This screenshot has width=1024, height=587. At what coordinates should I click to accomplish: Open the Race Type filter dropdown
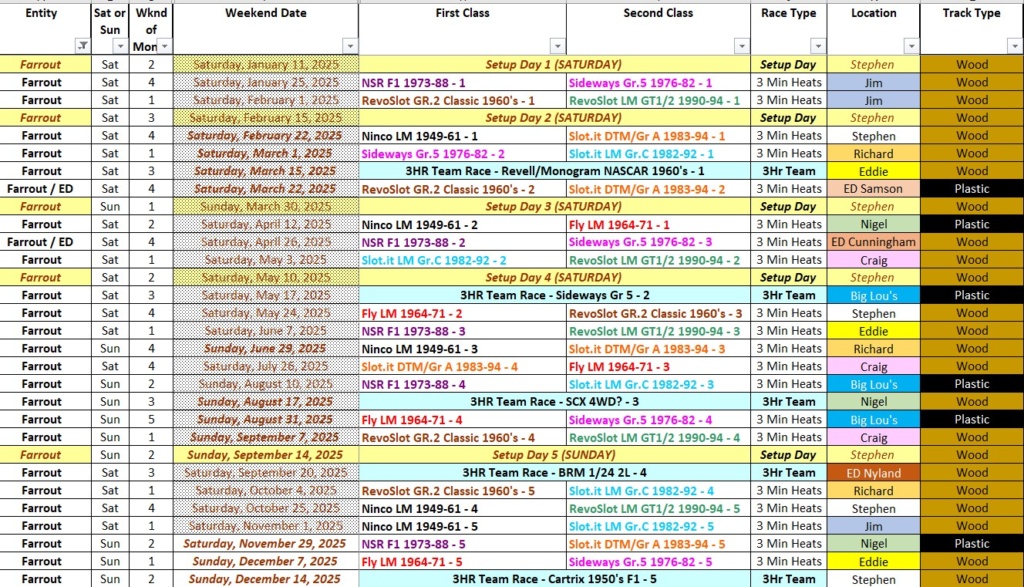pos(819,46)
